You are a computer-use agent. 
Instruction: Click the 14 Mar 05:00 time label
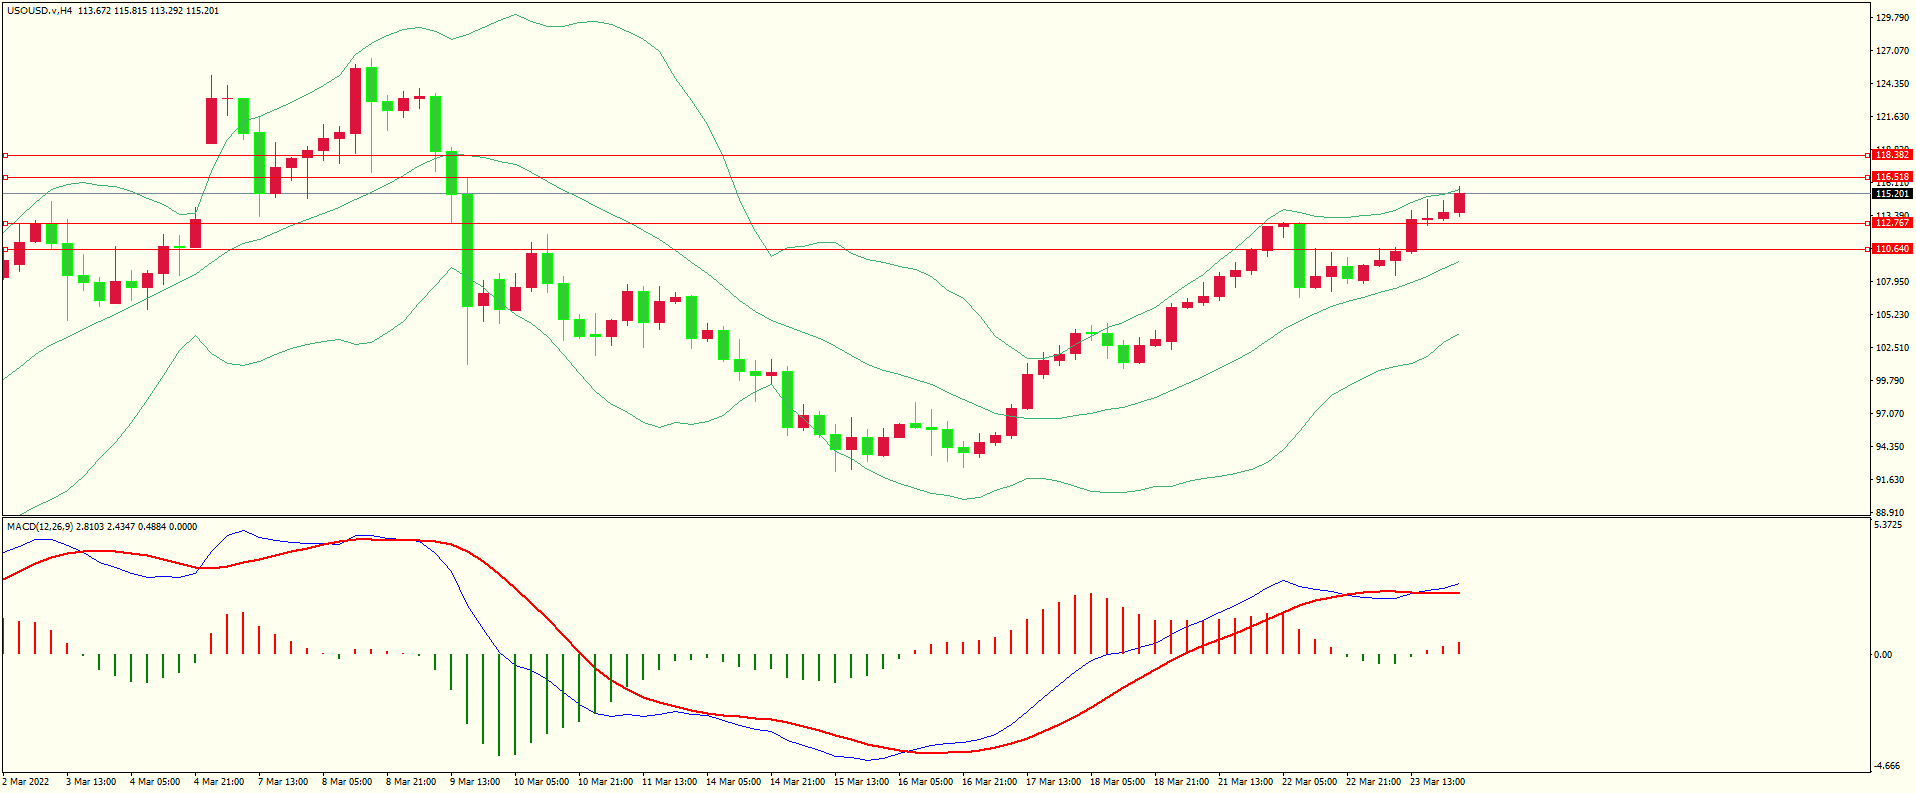[733, 782]
